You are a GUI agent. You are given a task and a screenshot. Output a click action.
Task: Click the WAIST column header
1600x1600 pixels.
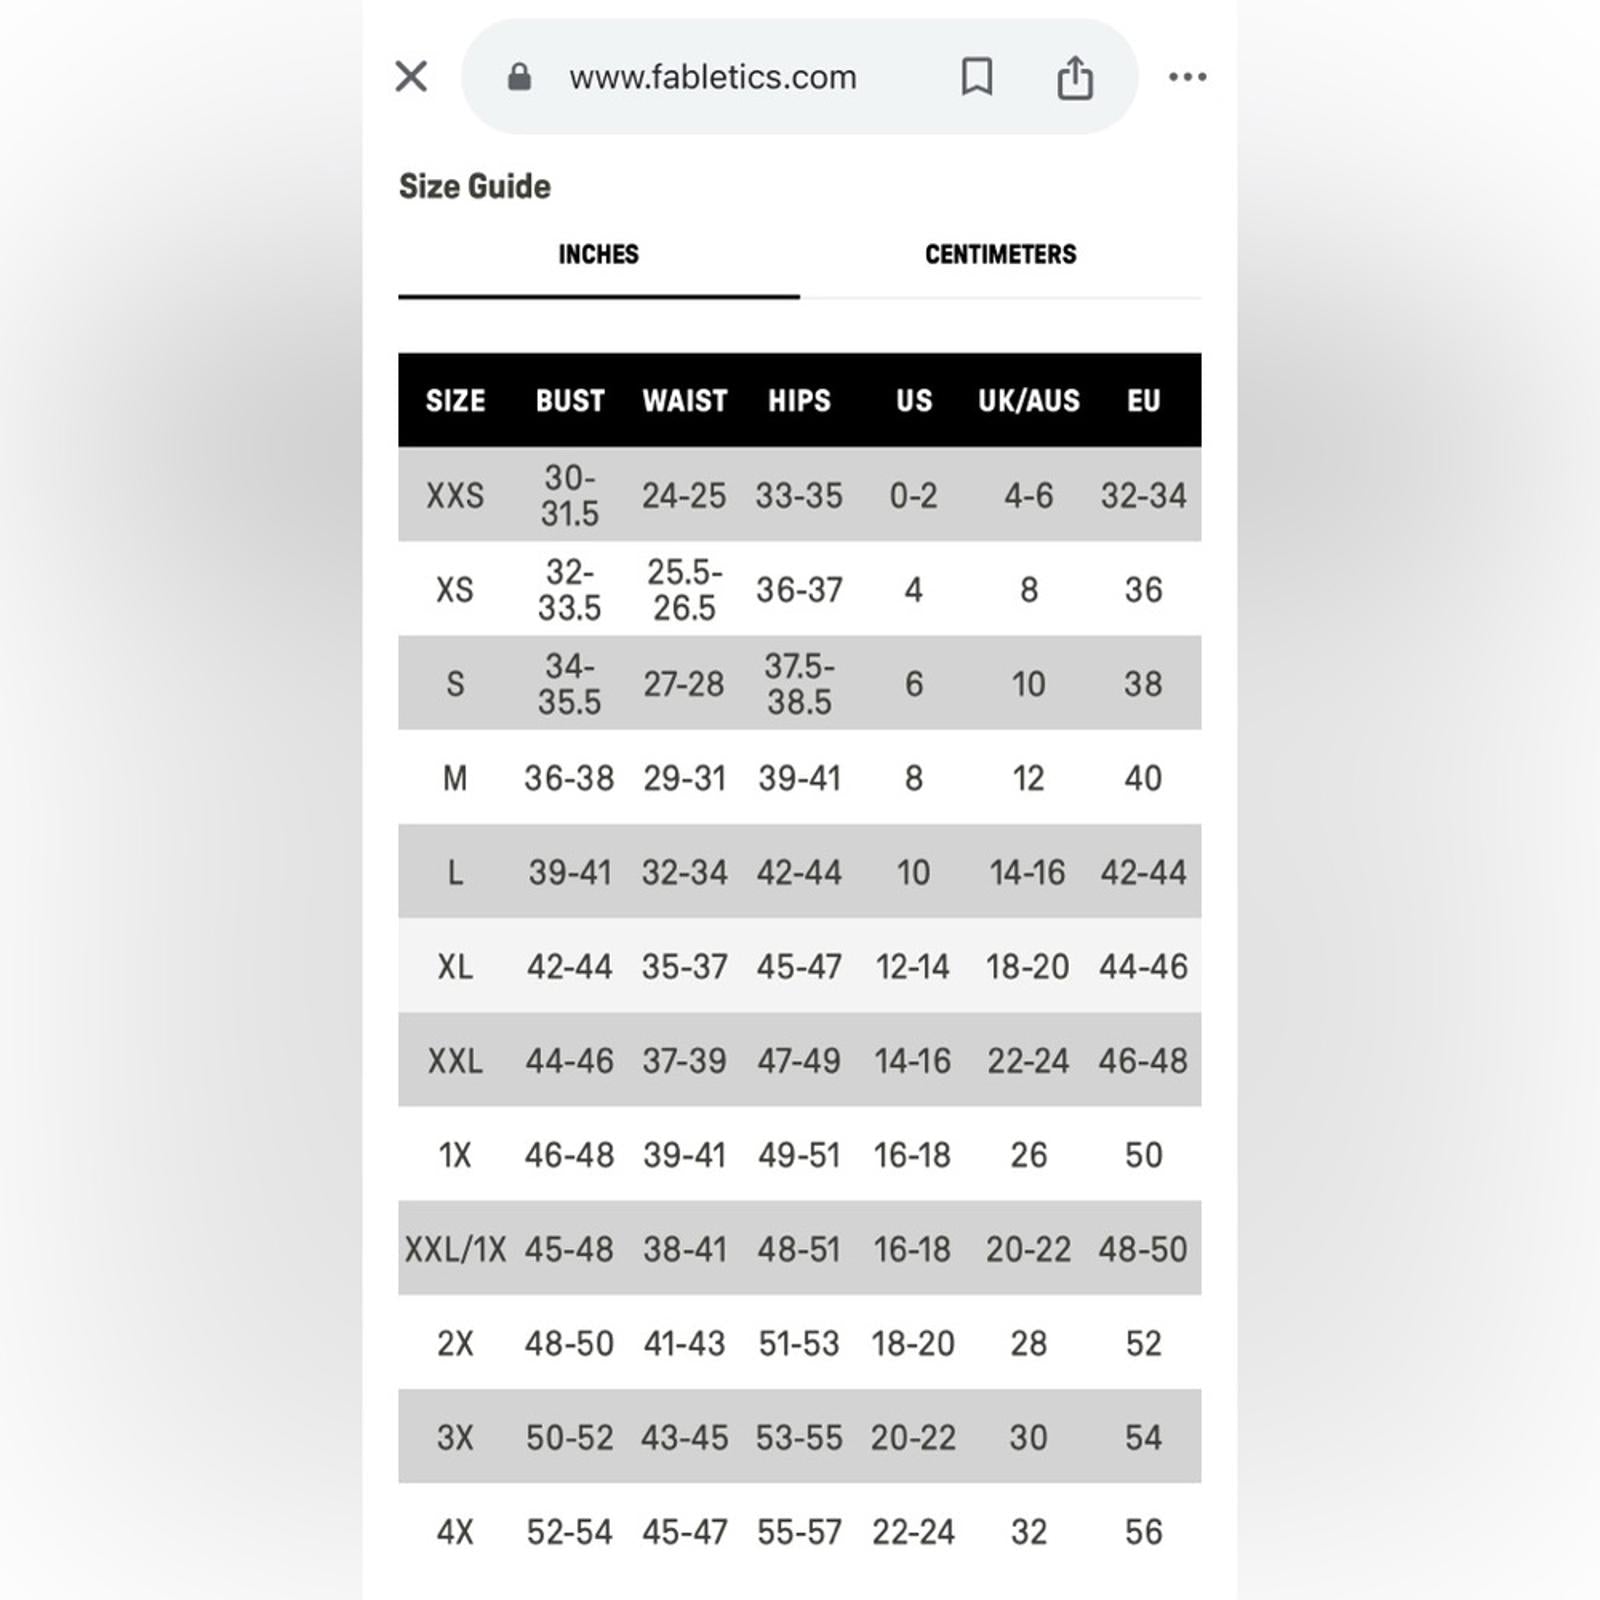[685, 400]
